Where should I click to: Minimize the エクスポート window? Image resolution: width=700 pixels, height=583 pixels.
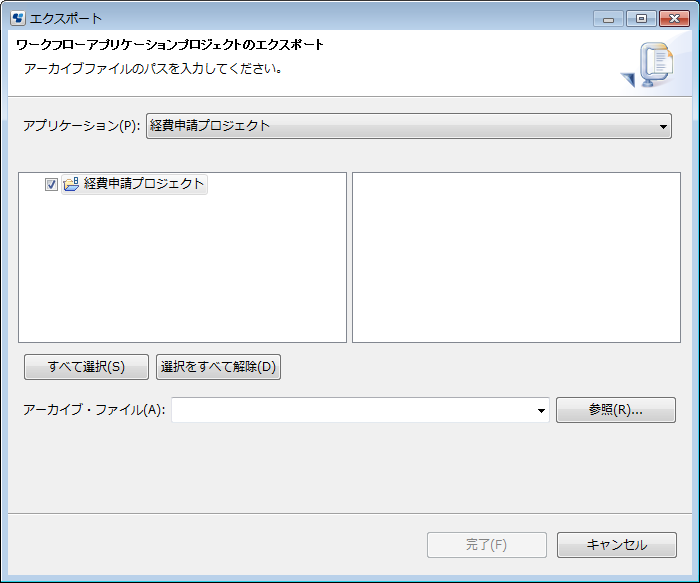click(x=608, y=19)
